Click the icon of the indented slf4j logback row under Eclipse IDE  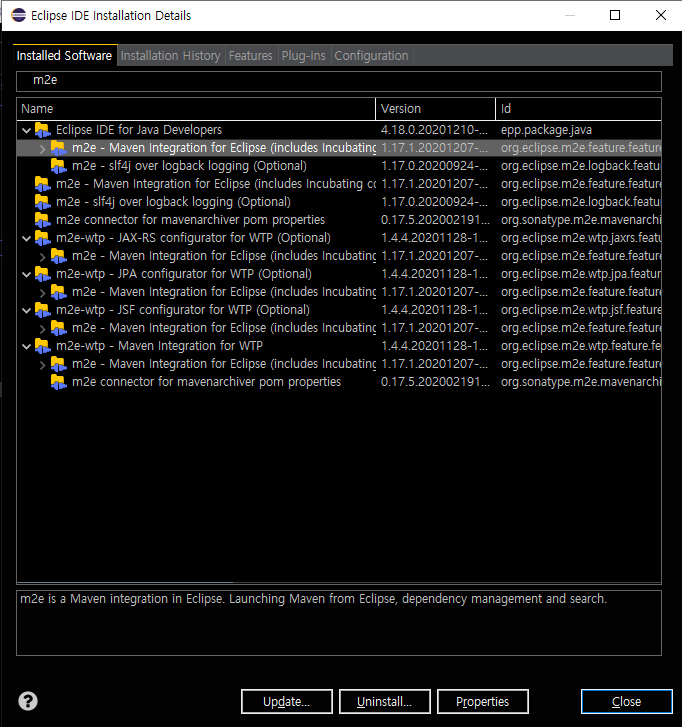(58, 166)
